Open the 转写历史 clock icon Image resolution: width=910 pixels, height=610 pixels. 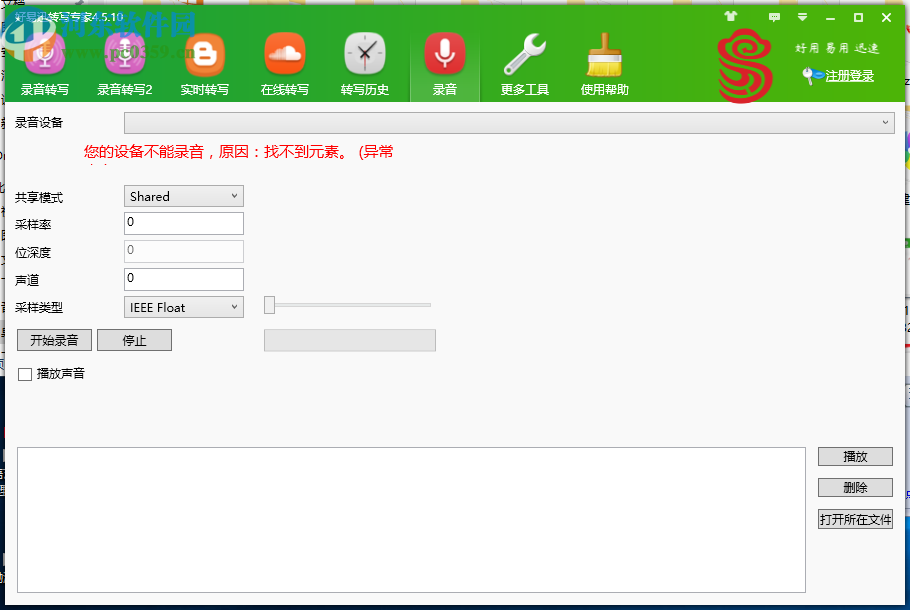pyautogui.click(x=364, y=65)
